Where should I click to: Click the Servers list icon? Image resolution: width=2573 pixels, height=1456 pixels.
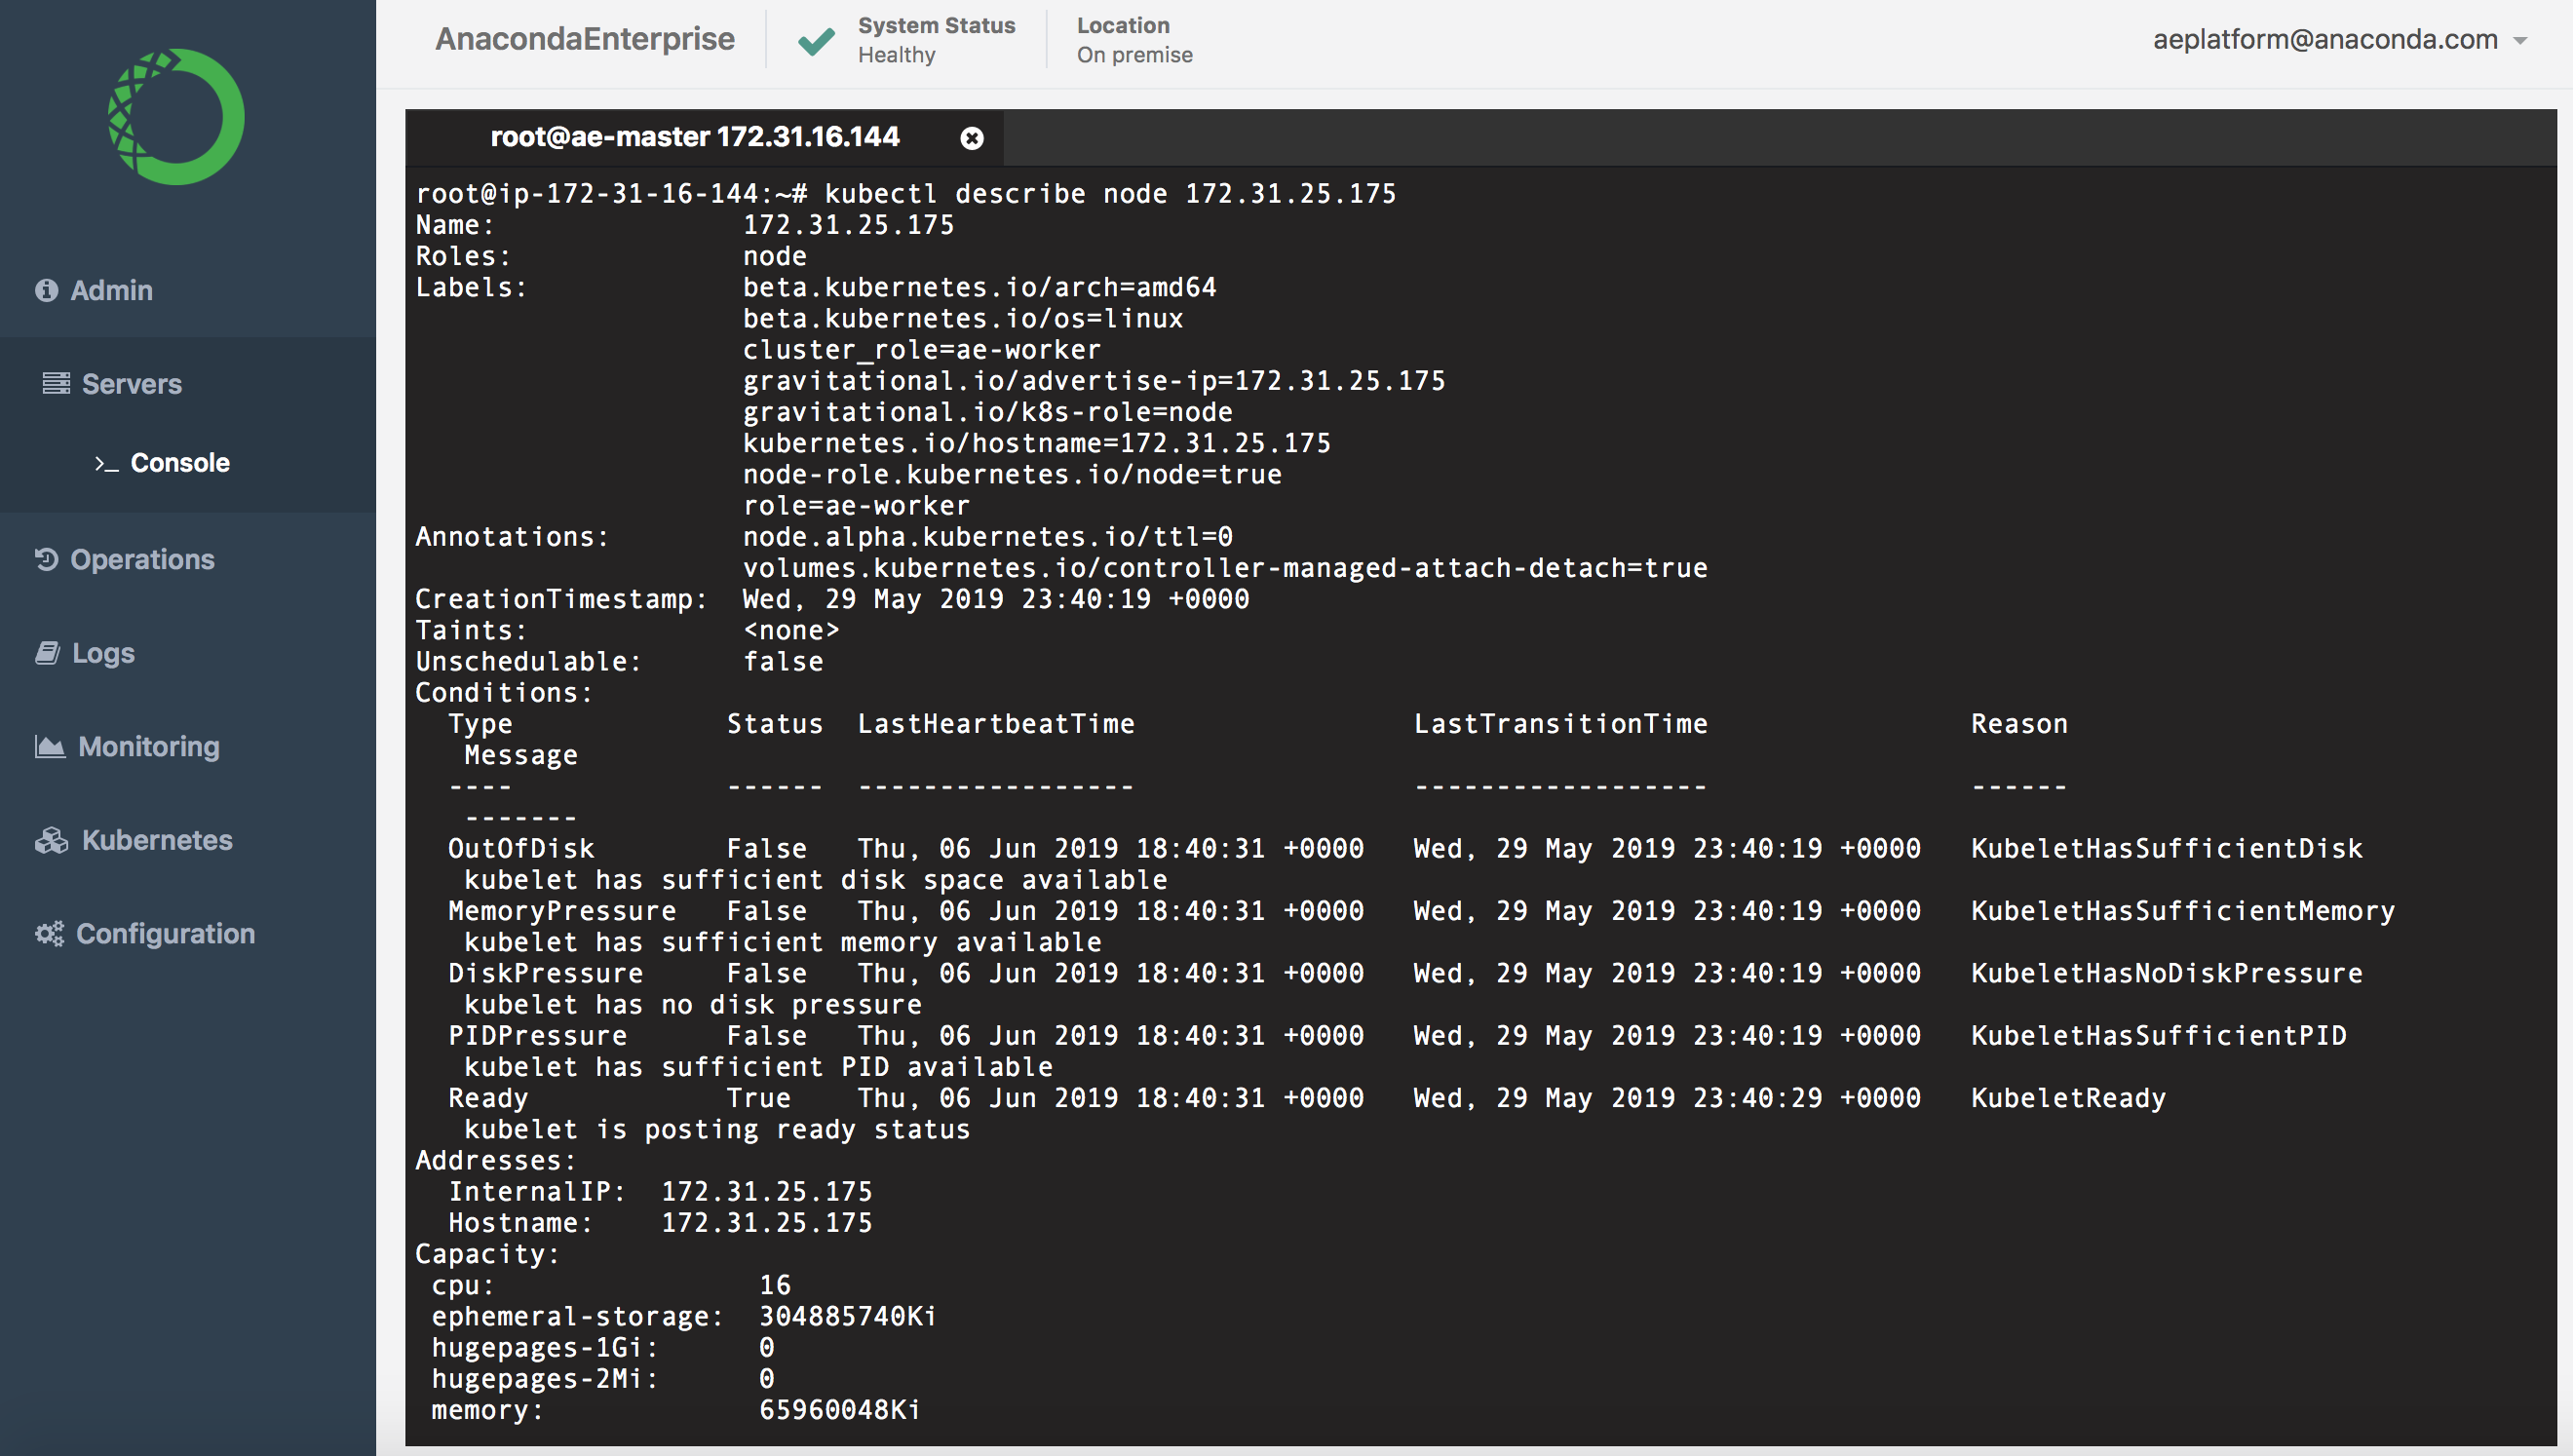tap(56, 383)
